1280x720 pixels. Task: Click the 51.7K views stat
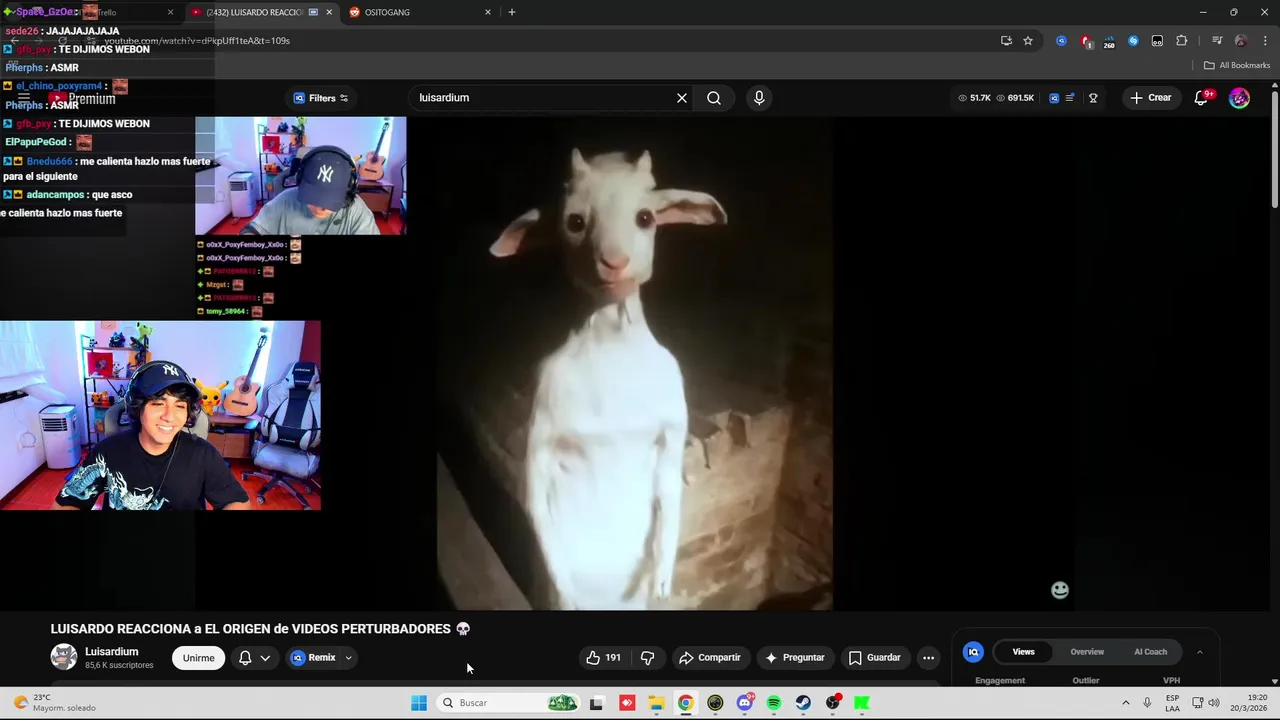point(975,98)
